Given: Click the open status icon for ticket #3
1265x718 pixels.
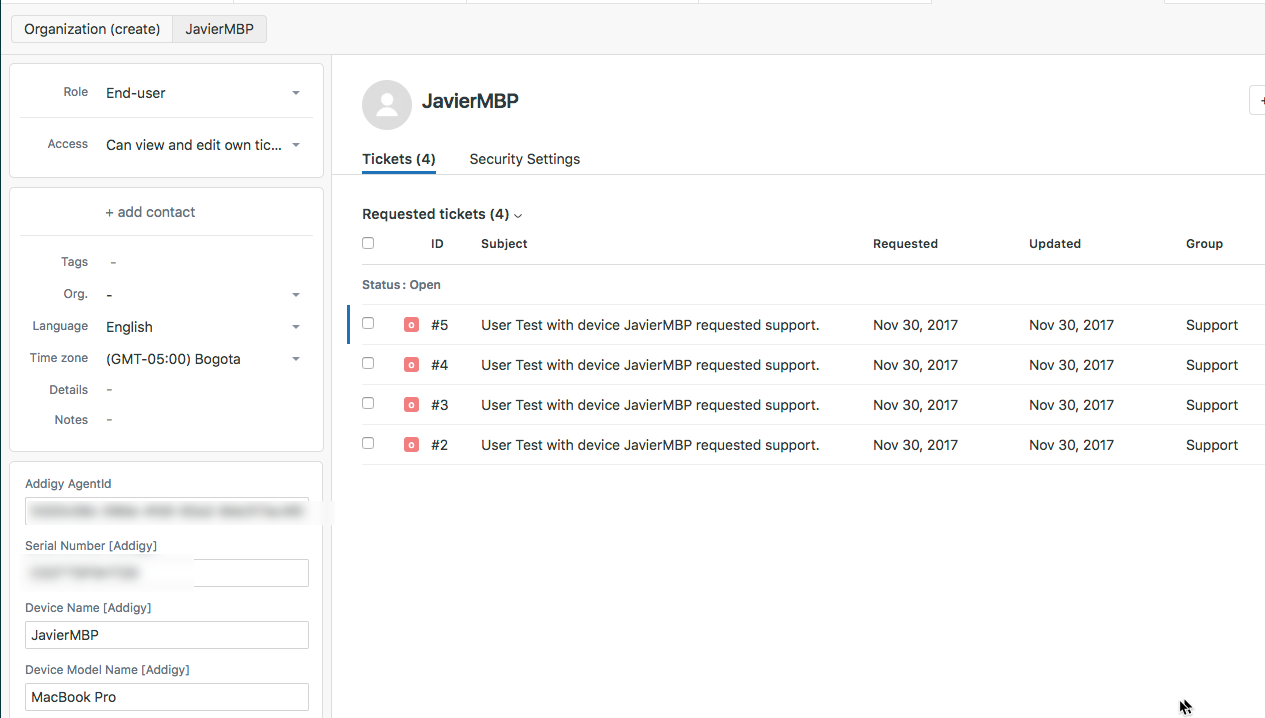Looking at the screenshot, I should [x=411, y=405].
